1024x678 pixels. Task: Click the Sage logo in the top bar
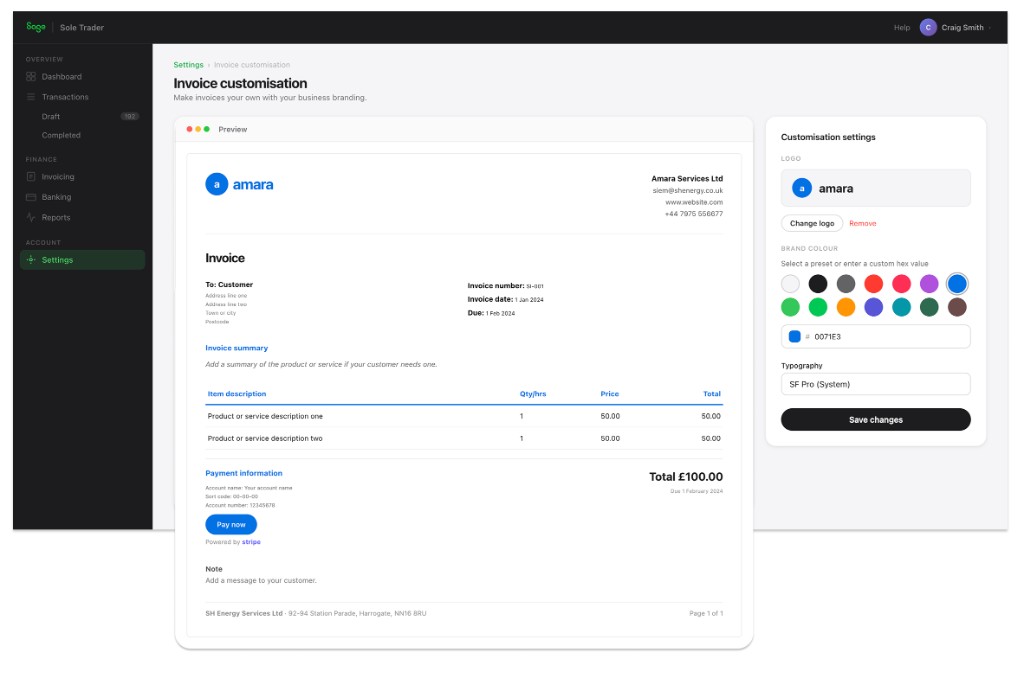click(x=34, y=27)
